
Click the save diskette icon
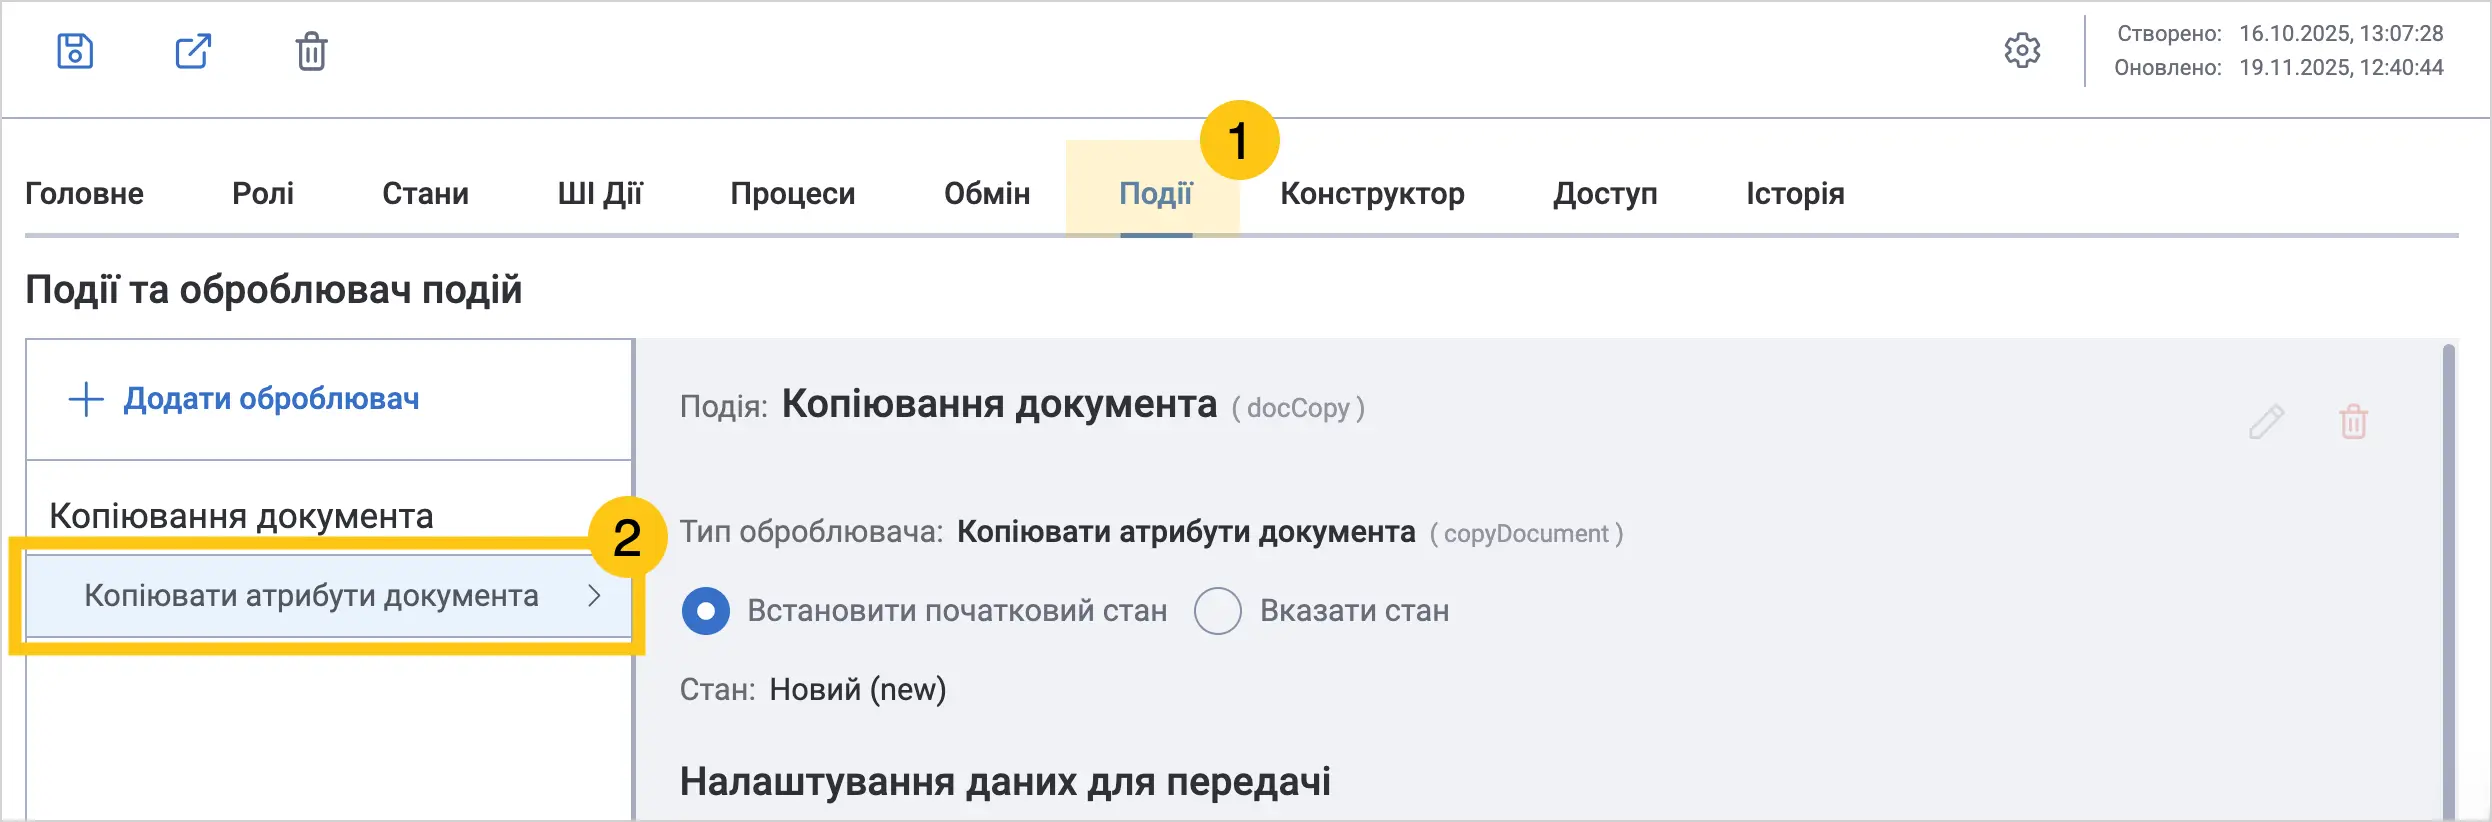pos(75,51)
